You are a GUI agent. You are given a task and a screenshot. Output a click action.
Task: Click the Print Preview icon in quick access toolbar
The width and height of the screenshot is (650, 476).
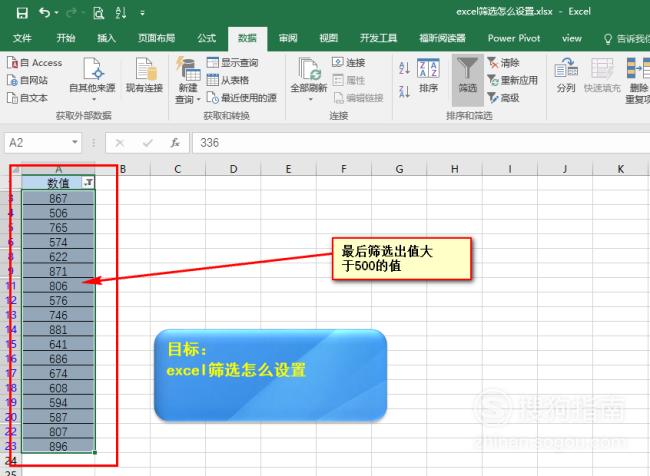(x=98, y=13)
